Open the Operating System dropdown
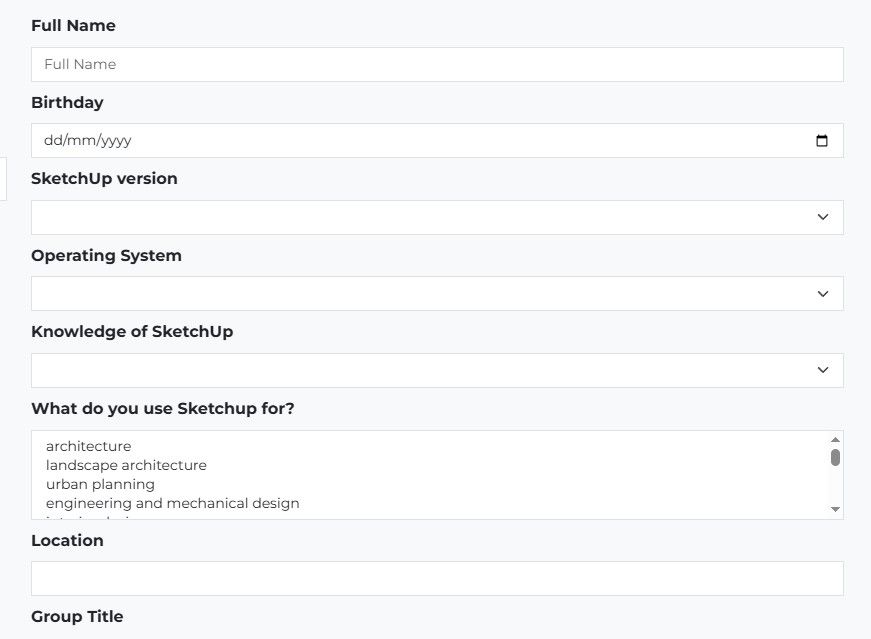871x639 pixels. click(x=437, y=294)
